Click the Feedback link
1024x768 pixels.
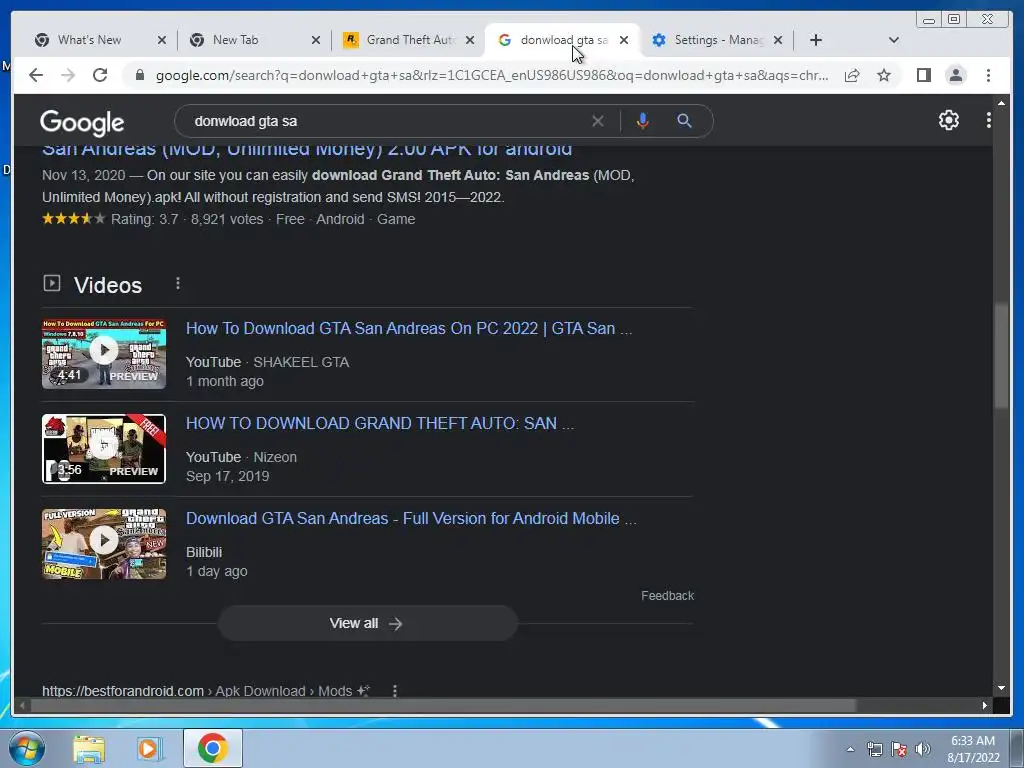click(667, 596)
